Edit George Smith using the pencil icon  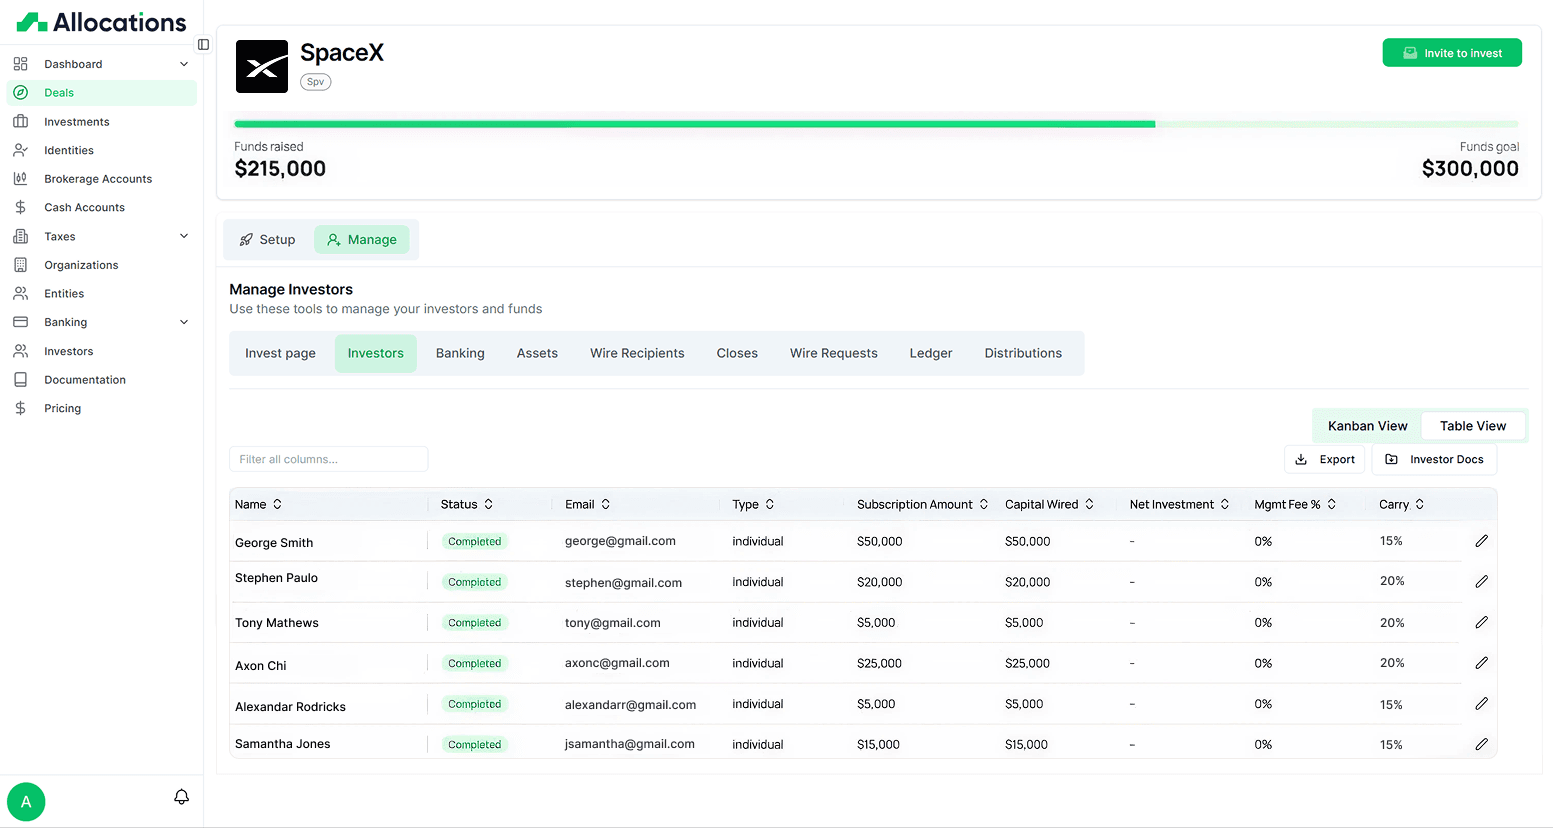click(1481, 540)
